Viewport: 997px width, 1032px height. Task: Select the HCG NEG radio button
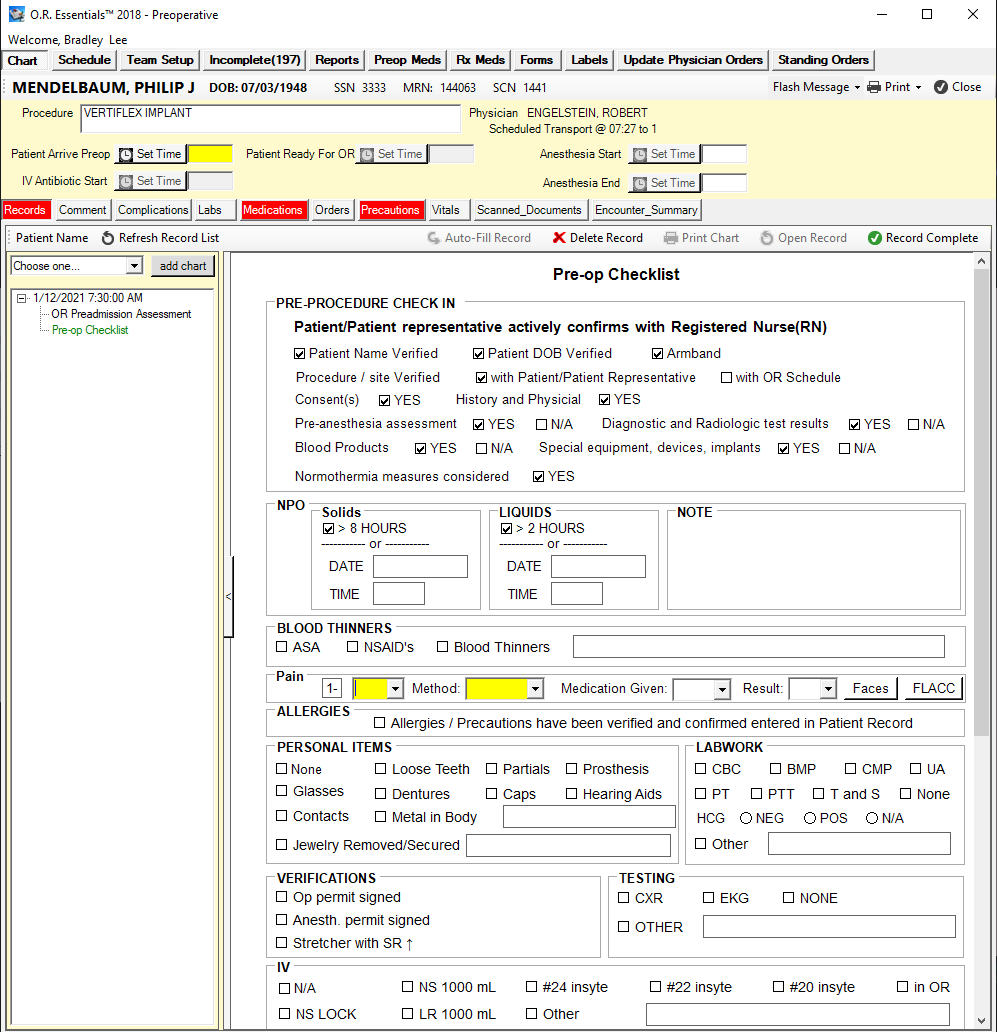point(746,818)
